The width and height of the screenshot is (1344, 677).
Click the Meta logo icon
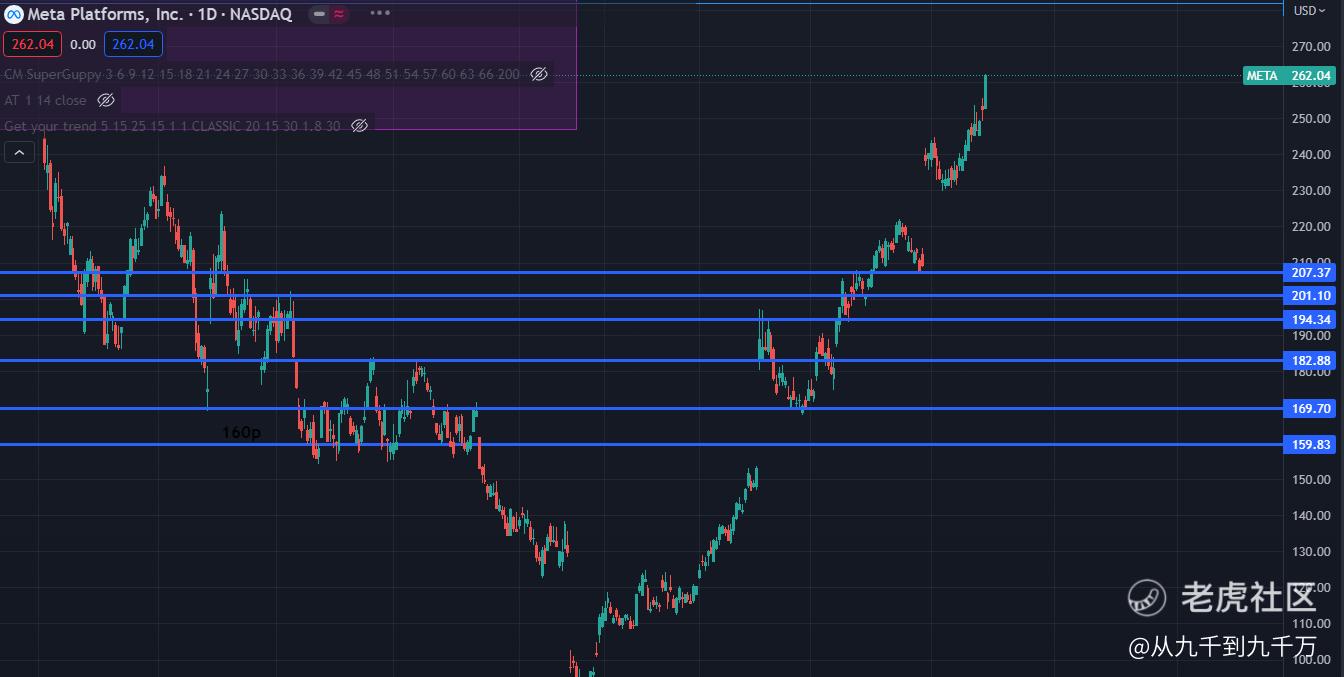(15, 14)
